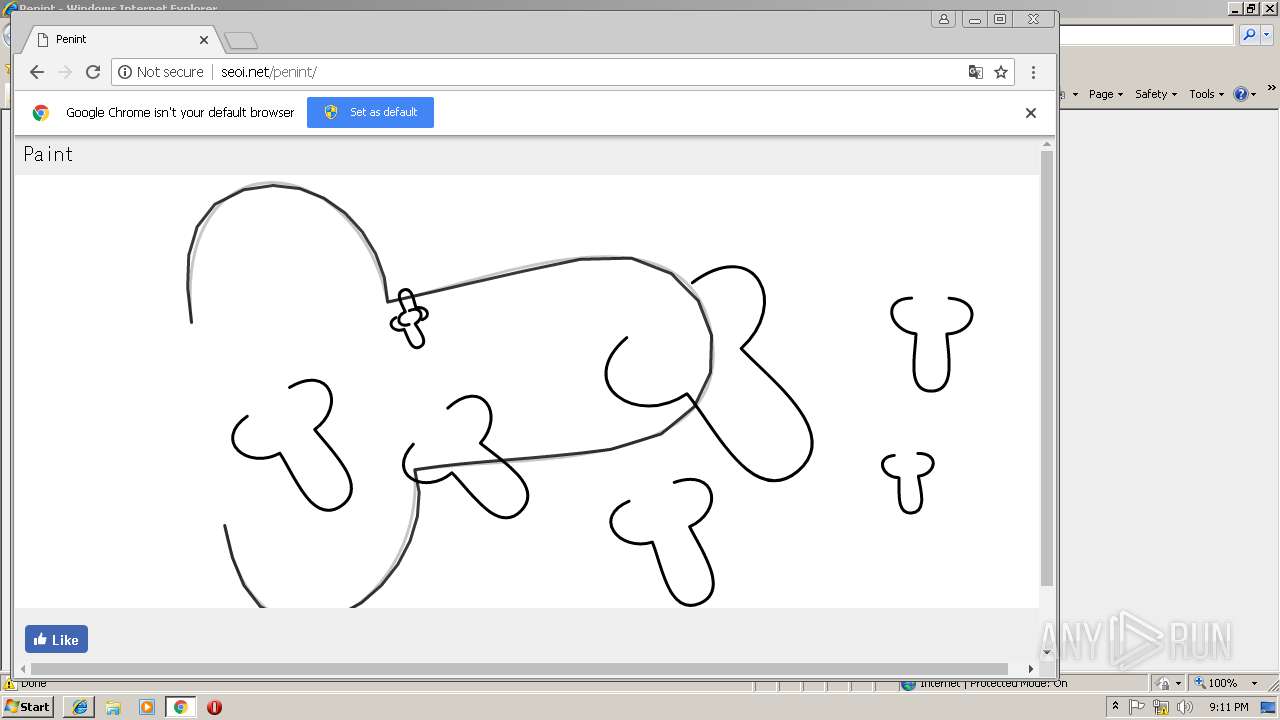Click the Internet Explorer search box

tap(1146, 35)
